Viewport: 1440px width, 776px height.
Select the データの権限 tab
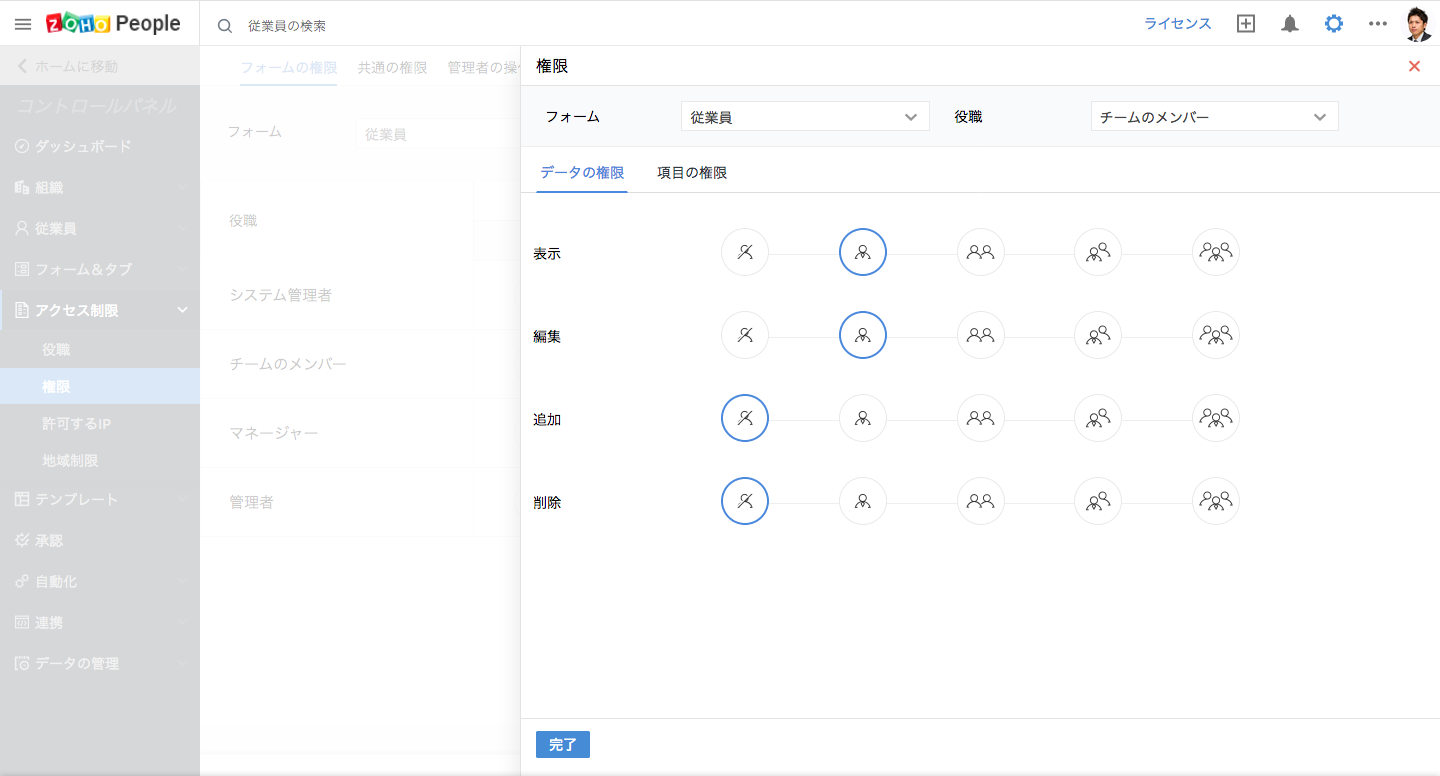(582, 173)
